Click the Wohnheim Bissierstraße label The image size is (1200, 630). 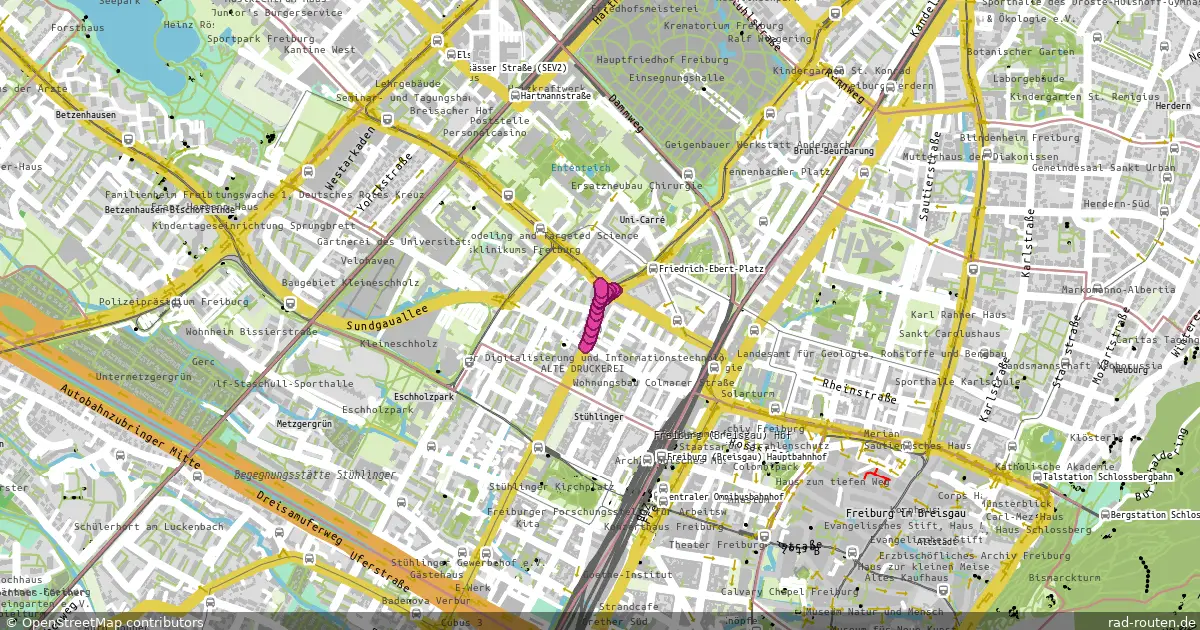pos(251,331)
